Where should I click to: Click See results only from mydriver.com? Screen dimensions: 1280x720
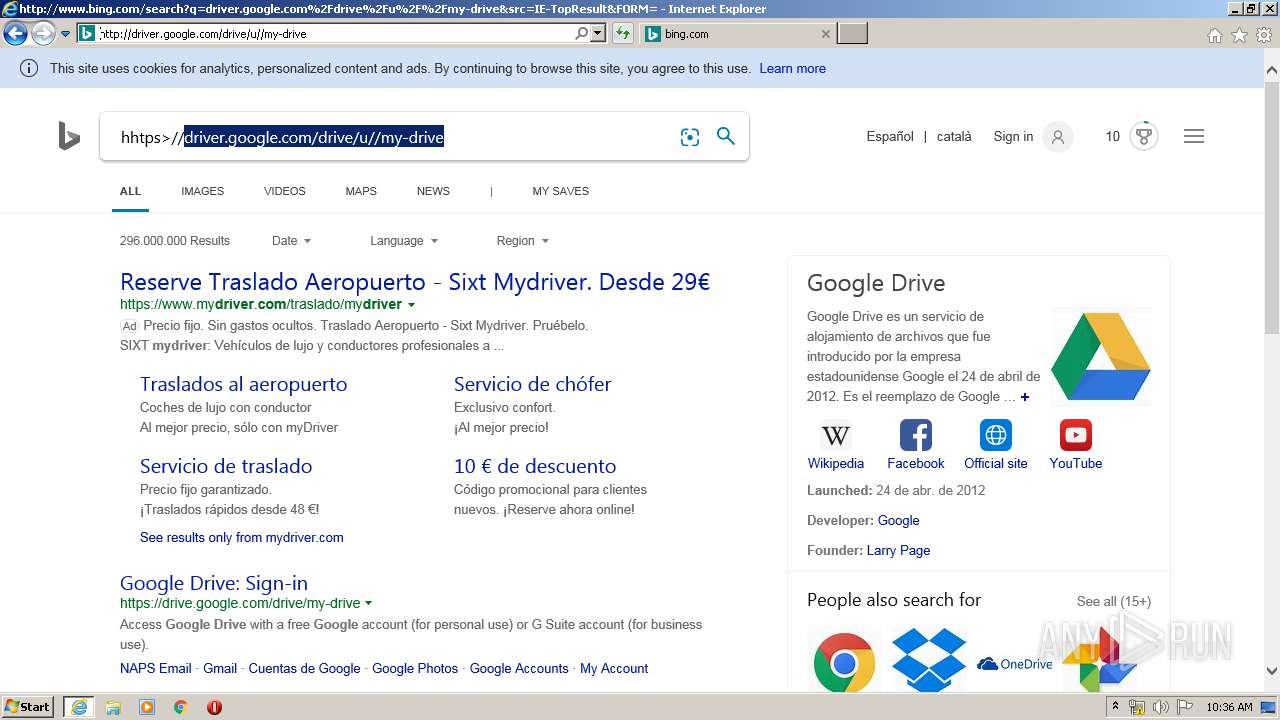242,537
